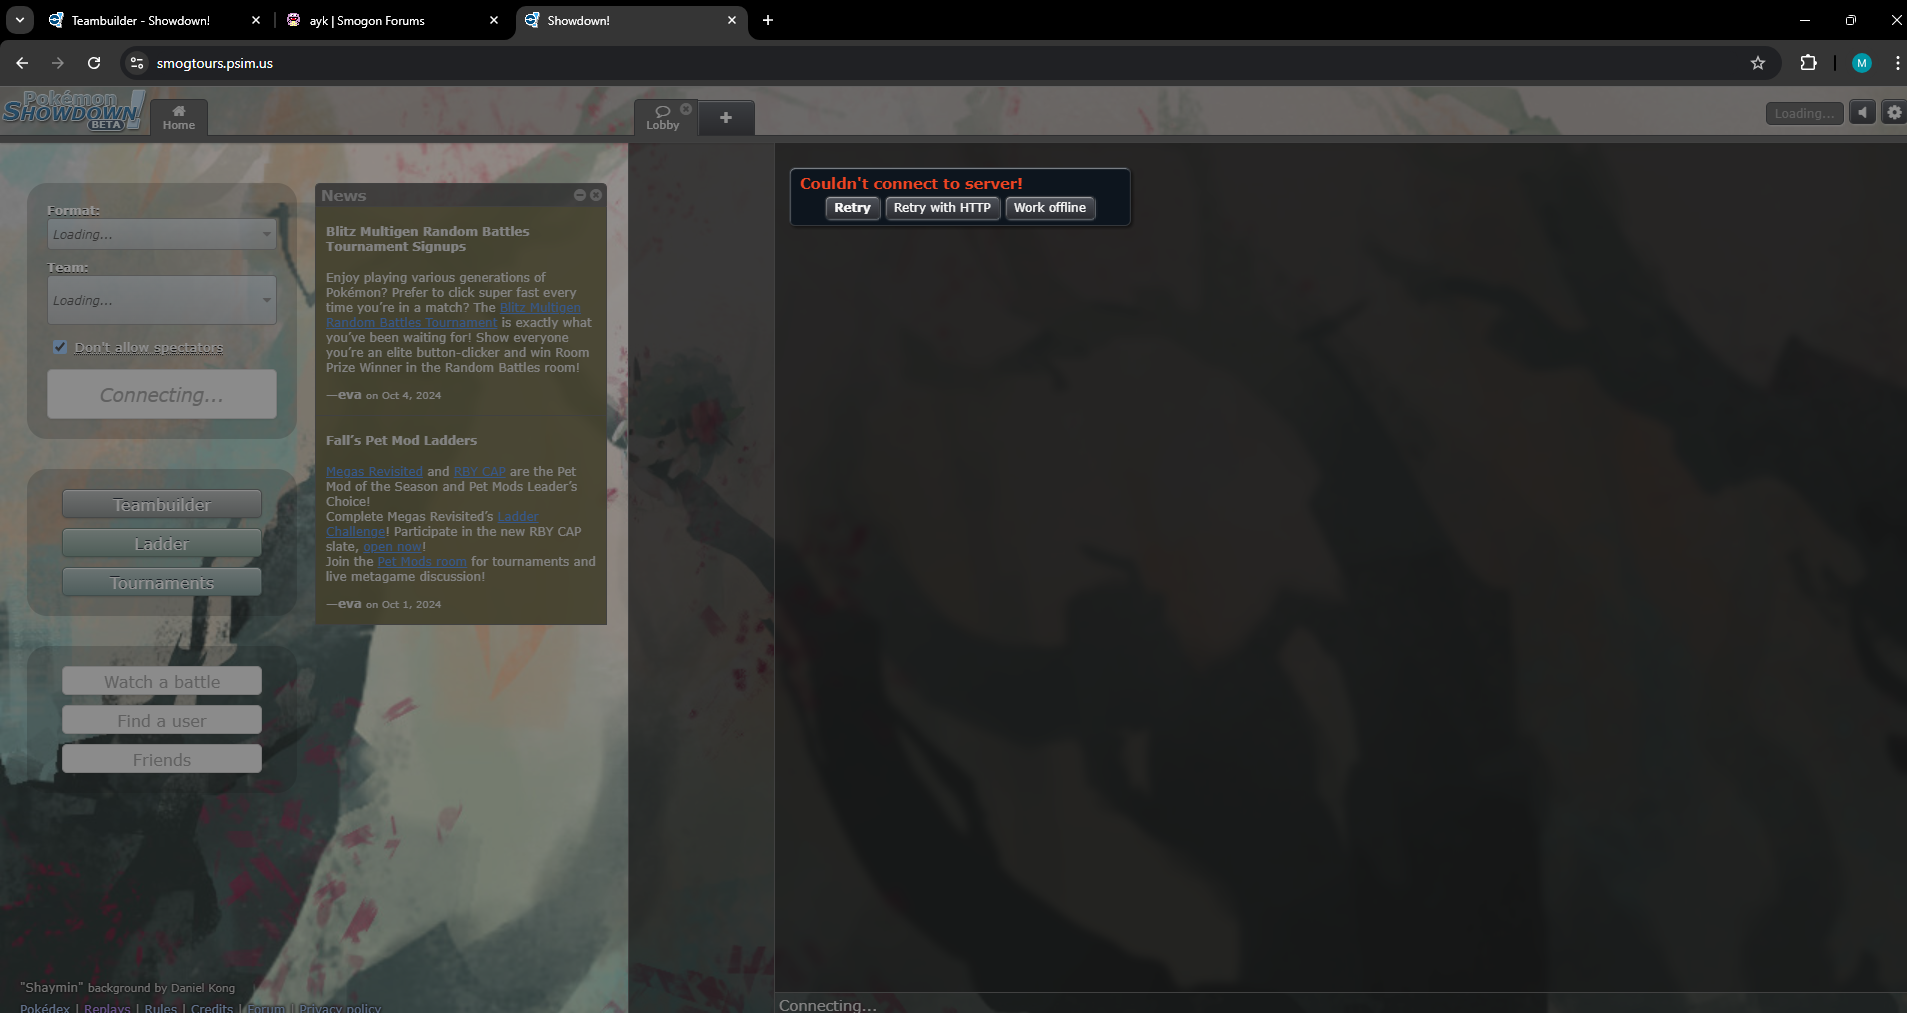Screen dimensions: 1907x1013
Task: Close the Lobby tab
Action: click(x=686, y=109)
